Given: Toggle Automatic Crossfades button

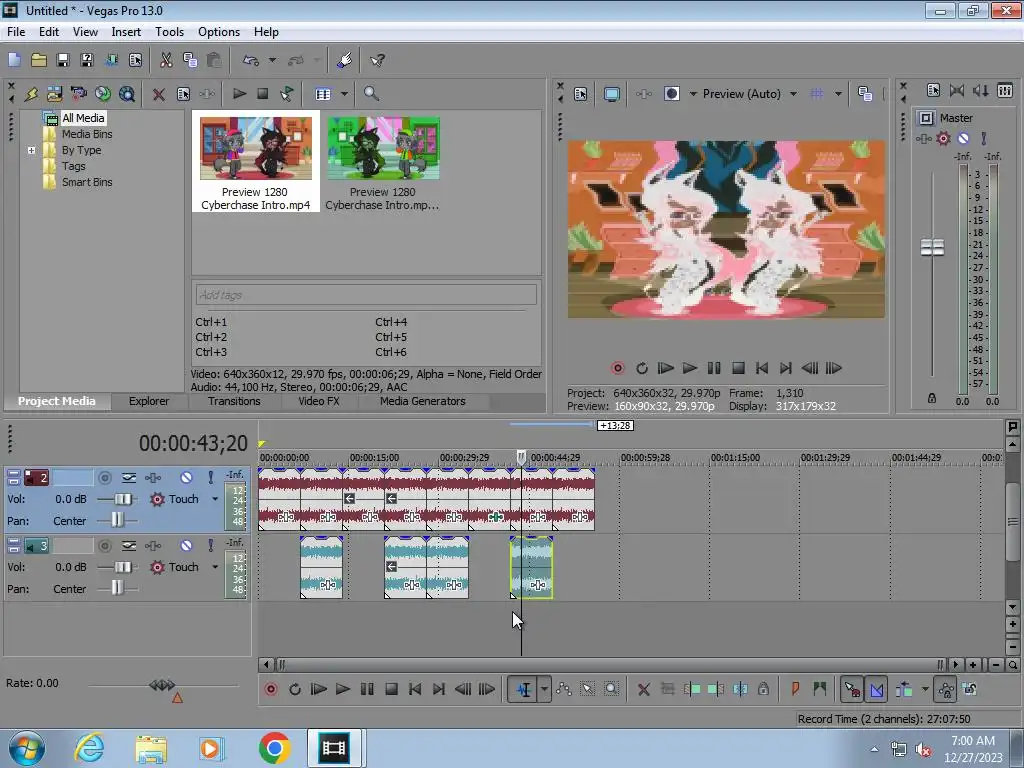Looking at the screenshot, I should click(876, 689).
